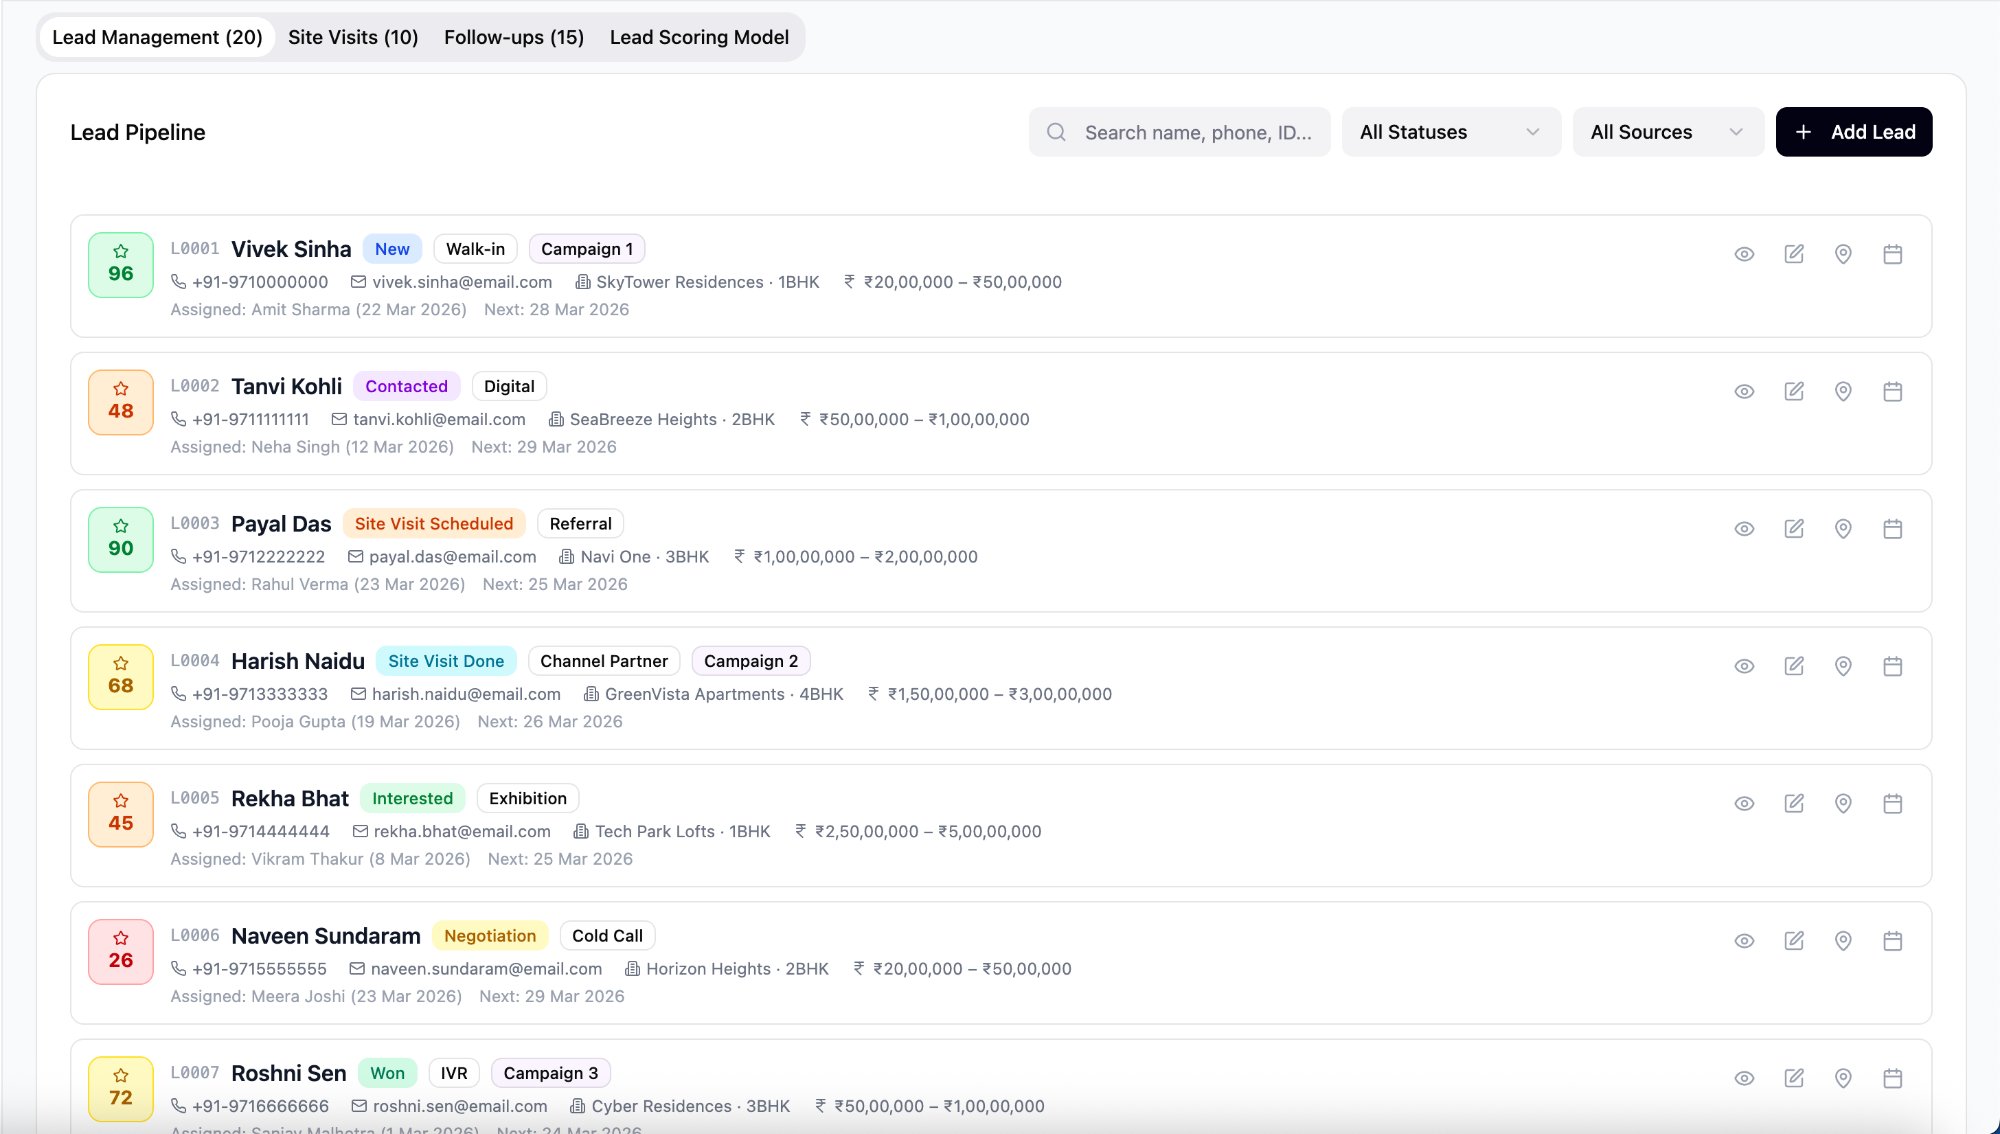Screen dimensions: 2000x1134
Task: Focus the search name, phone, ID field
Action: pos(1180,132)
